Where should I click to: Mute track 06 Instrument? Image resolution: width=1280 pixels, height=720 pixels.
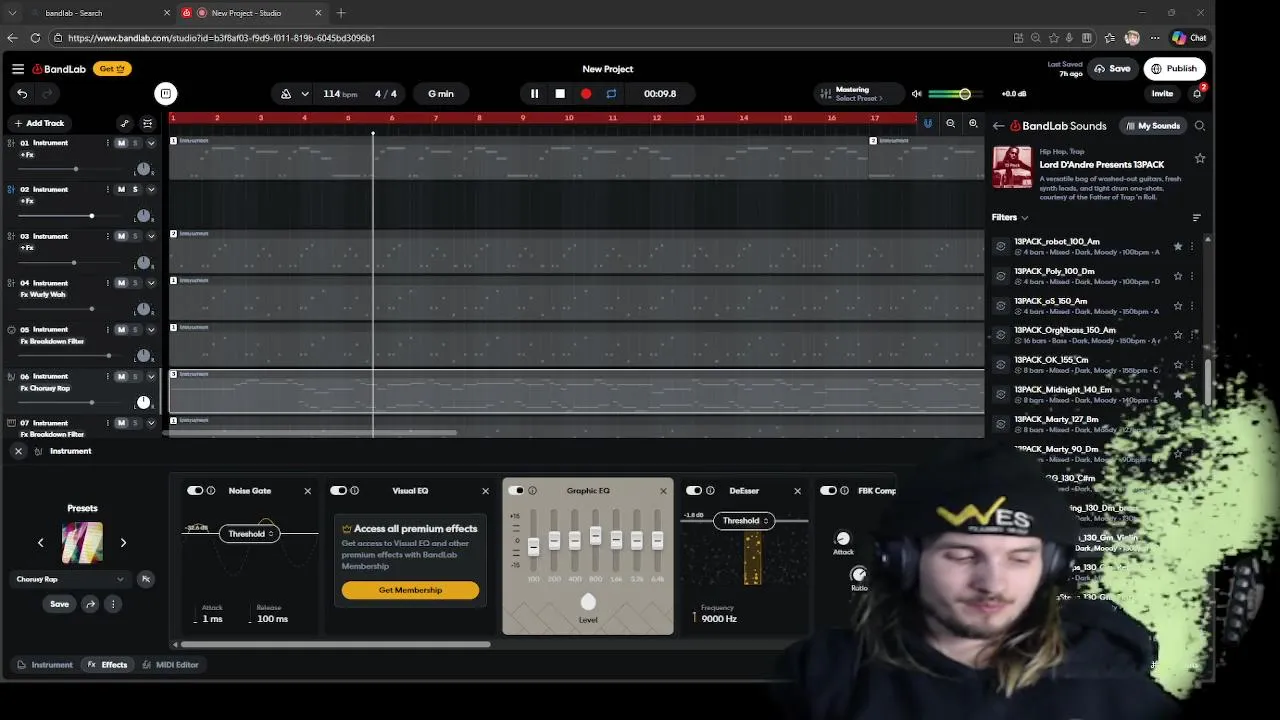122,377
